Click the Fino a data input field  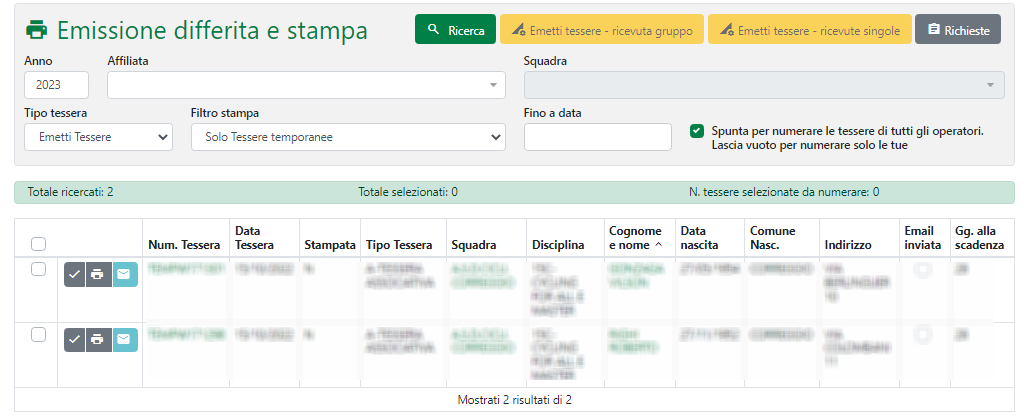coord(597,137)
